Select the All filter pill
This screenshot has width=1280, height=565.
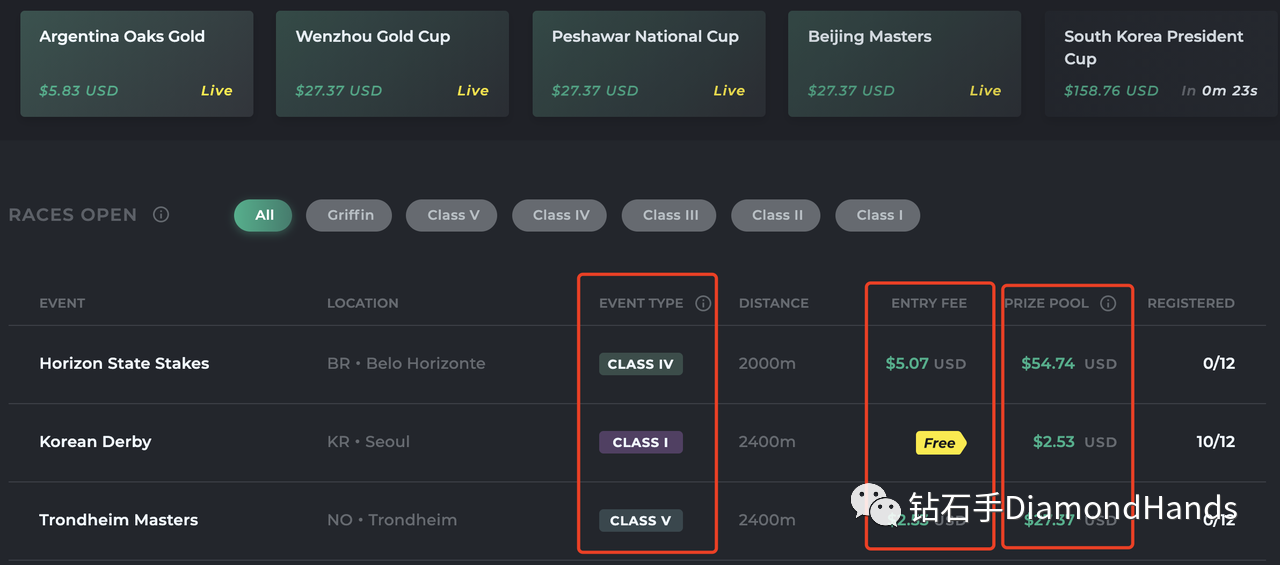point(264,215)
